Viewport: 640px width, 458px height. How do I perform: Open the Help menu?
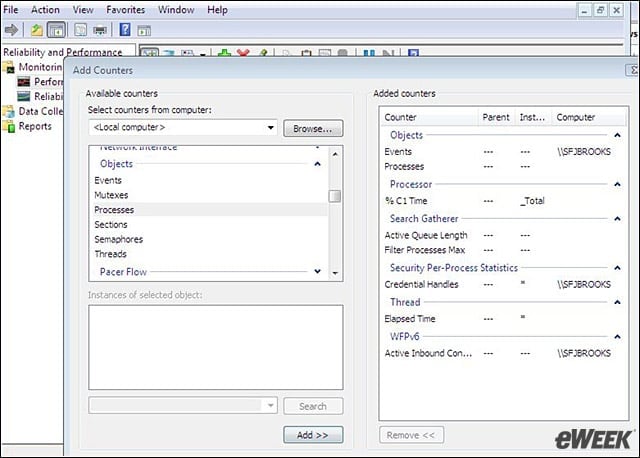pyautogui.click(x=217, y=10)
